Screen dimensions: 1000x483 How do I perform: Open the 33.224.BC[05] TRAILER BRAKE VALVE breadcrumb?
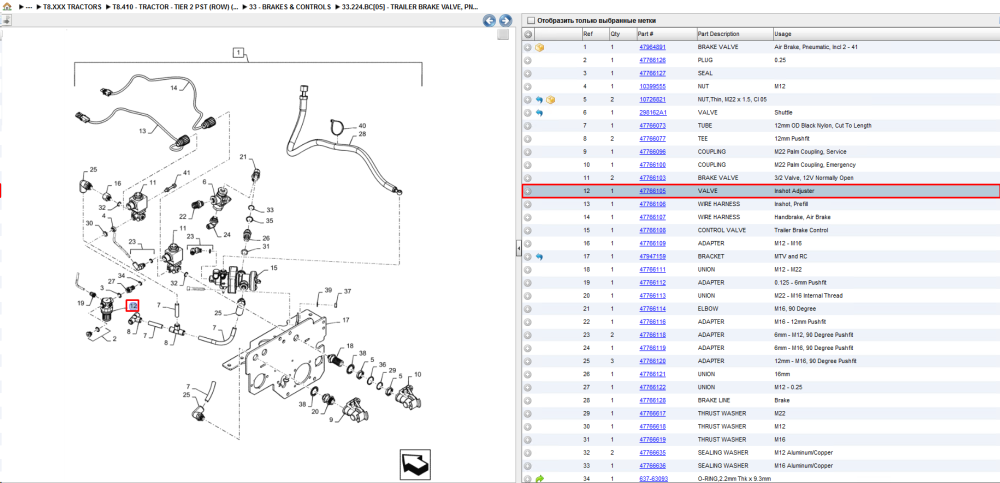[x=411, y=6]
